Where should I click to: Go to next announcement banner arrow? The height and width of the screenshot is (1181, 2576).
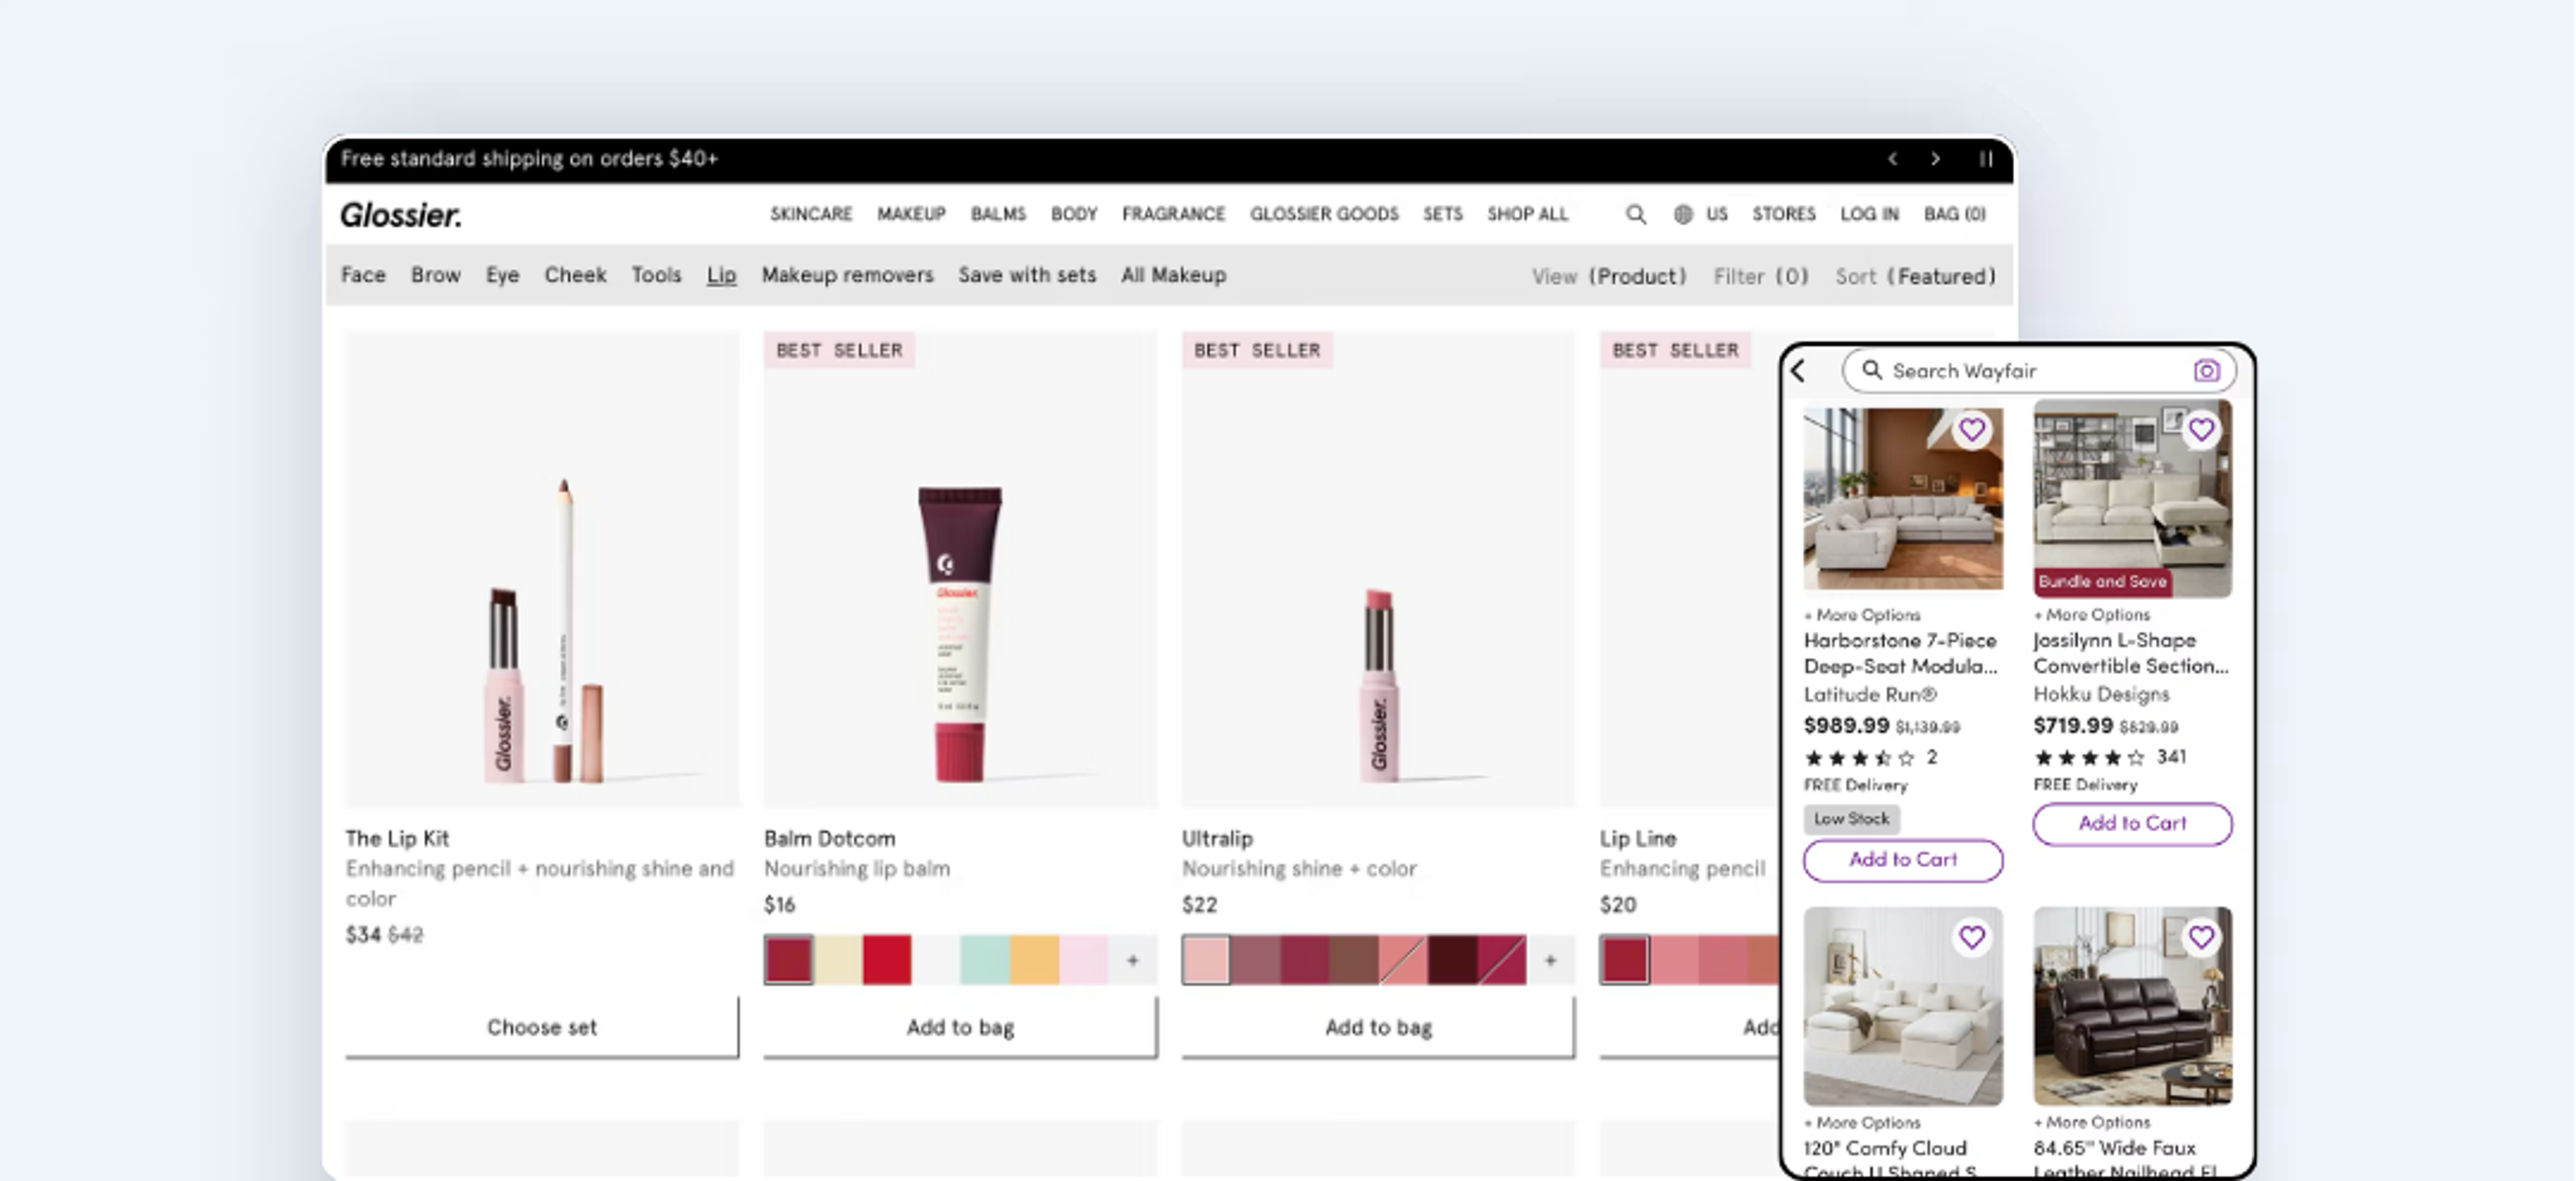click(x=1935, y=159)
